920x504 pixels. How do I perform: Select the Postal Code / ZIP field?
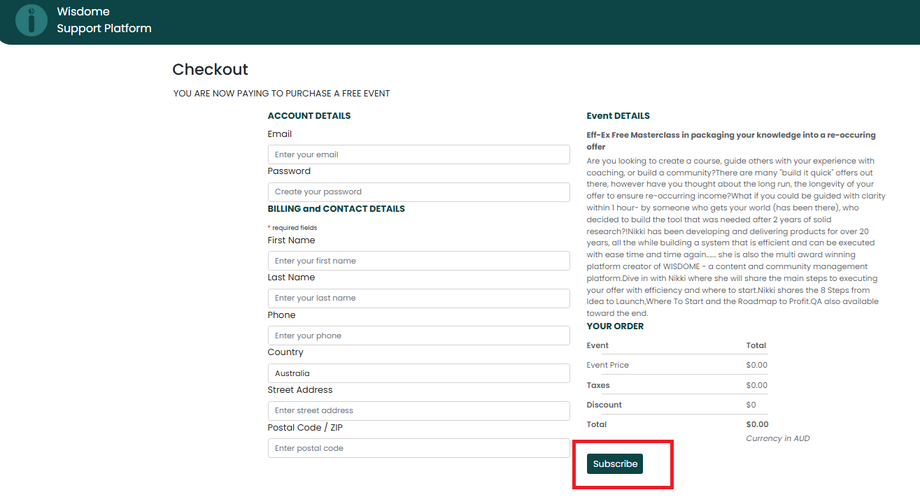click(x=418, y=448)
